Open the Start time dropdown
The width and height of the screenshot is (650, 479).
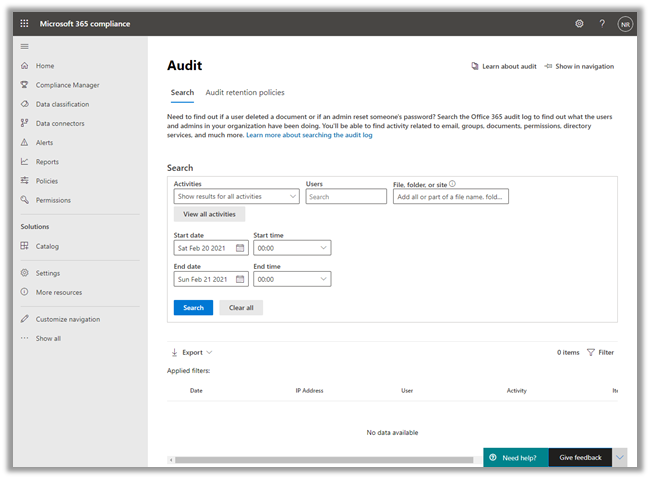point(291,248)
